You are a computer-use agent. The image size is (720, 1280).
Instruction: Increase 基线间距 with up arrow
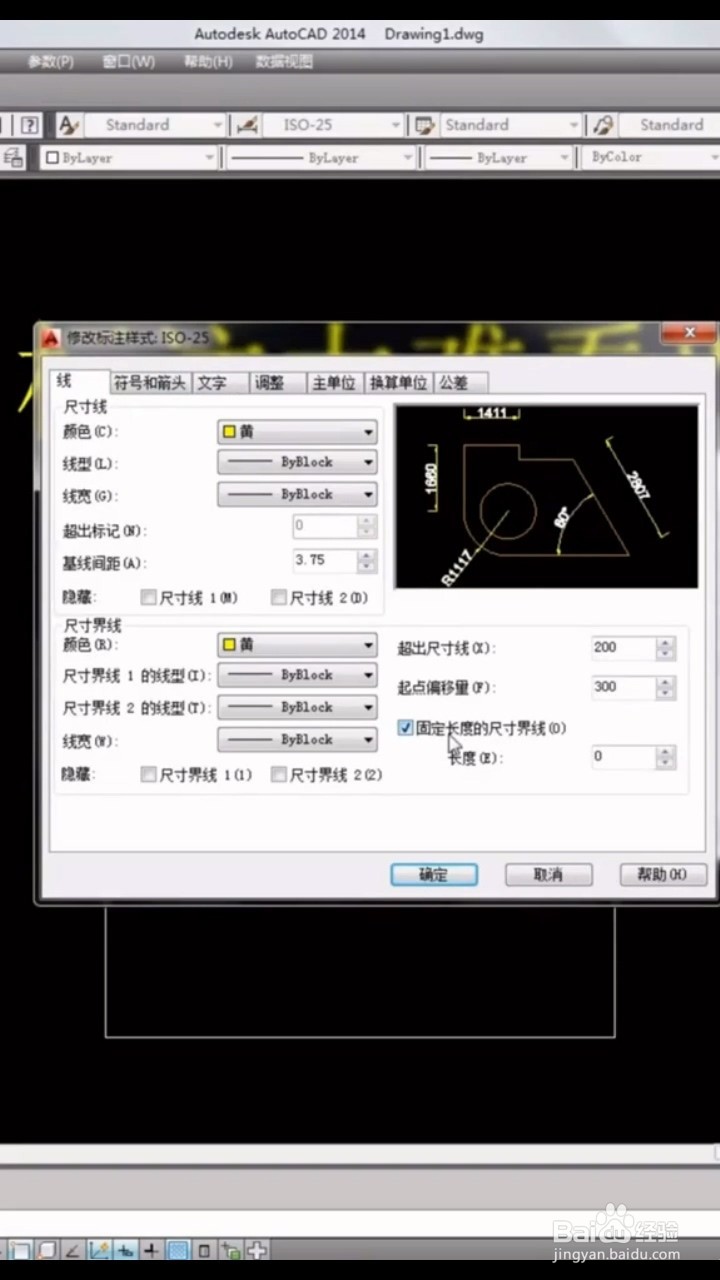367,554
